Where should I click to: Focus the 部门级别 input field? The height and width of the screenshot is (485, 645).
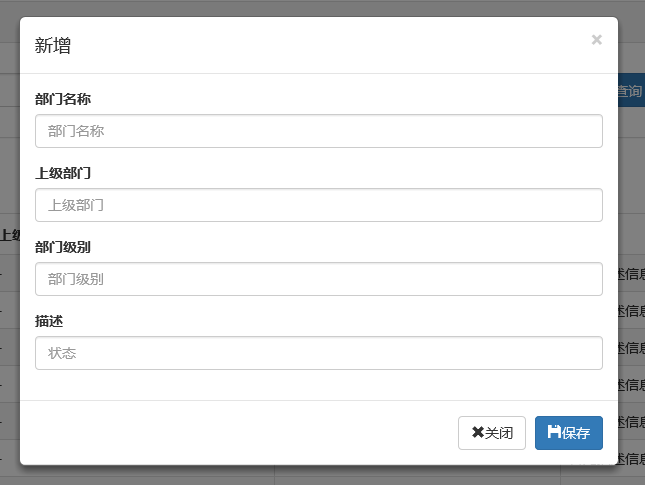tap(318, 279)
